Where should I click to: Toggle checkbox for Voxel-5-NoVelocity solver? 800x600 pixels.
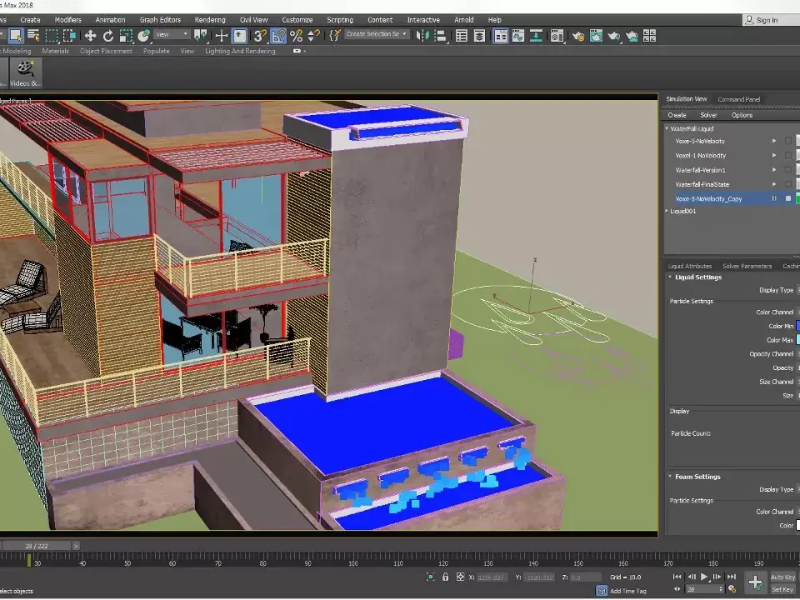pos(788,141)
